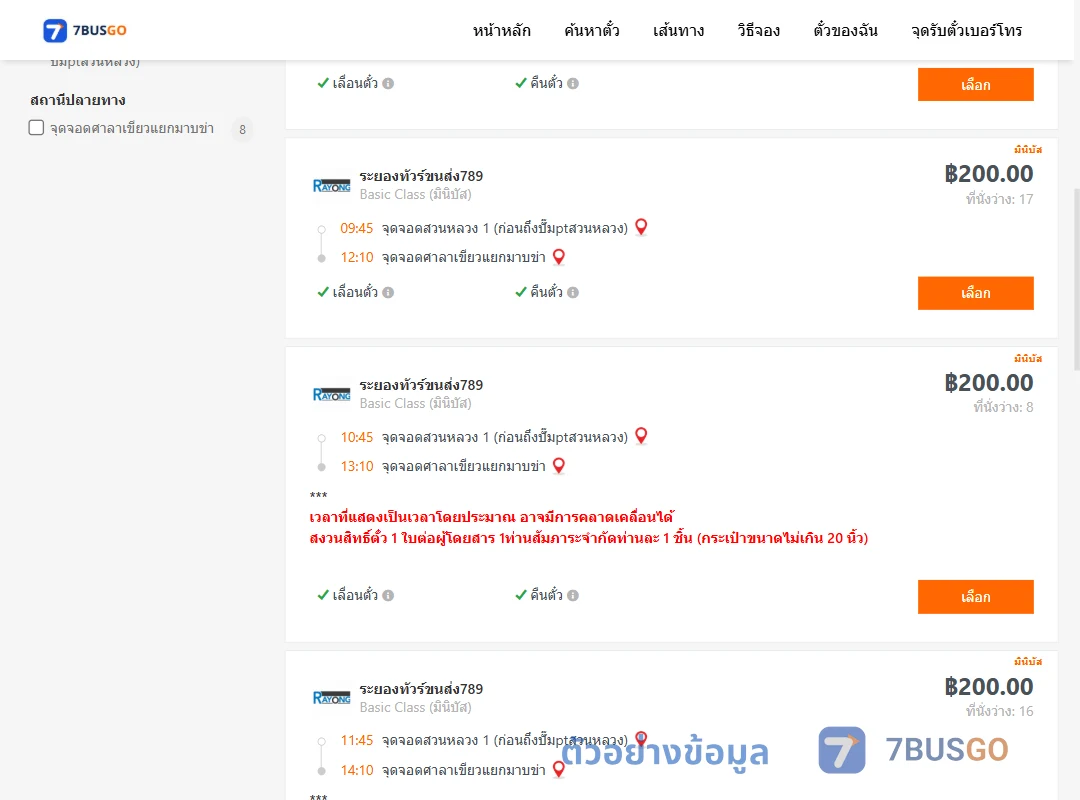
Task: Click info icon beside เลื่อนตั๋ว in 10:45 card
Action: 388,595
